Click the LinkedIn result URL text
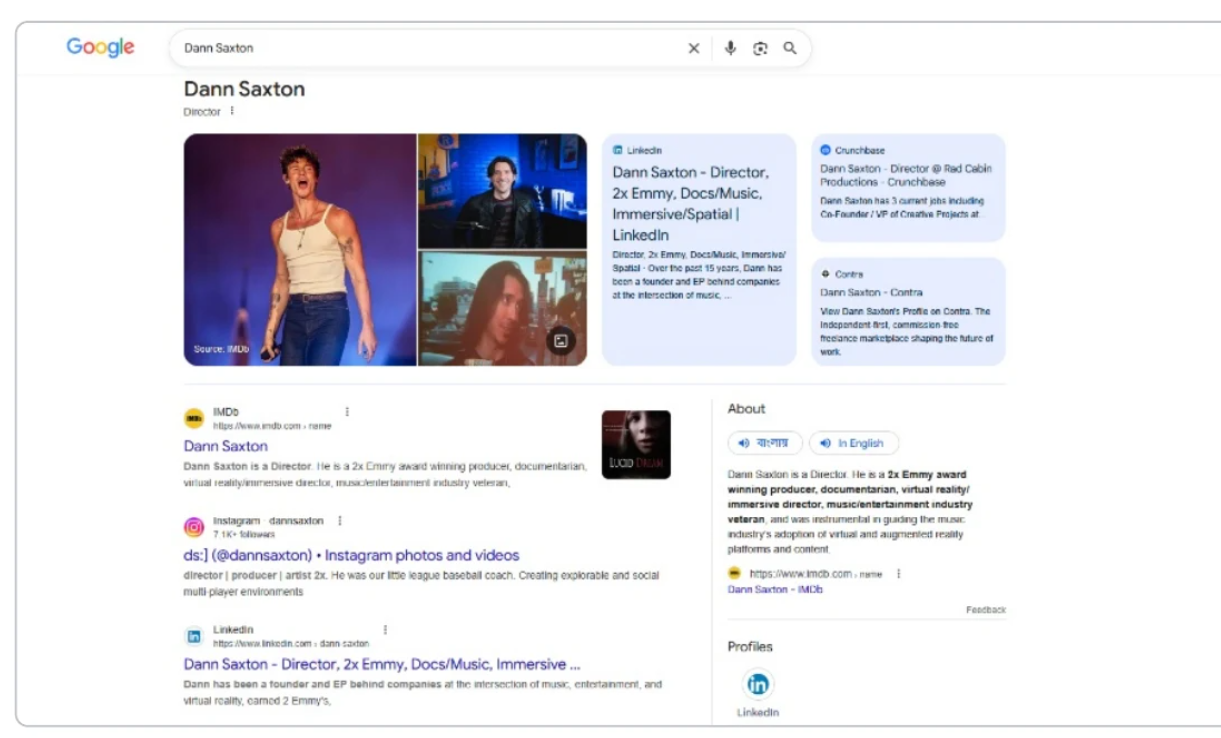This screenshot has height=738, width=1221. pos(291,644)
